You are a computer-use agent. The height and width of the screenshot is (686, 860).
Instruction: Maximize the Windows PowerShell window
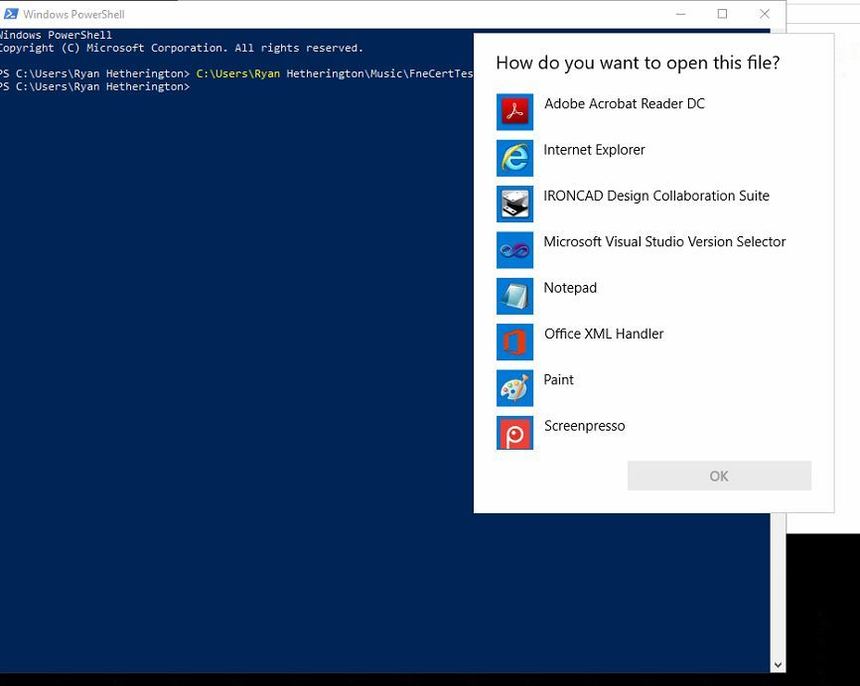point(722,14)
